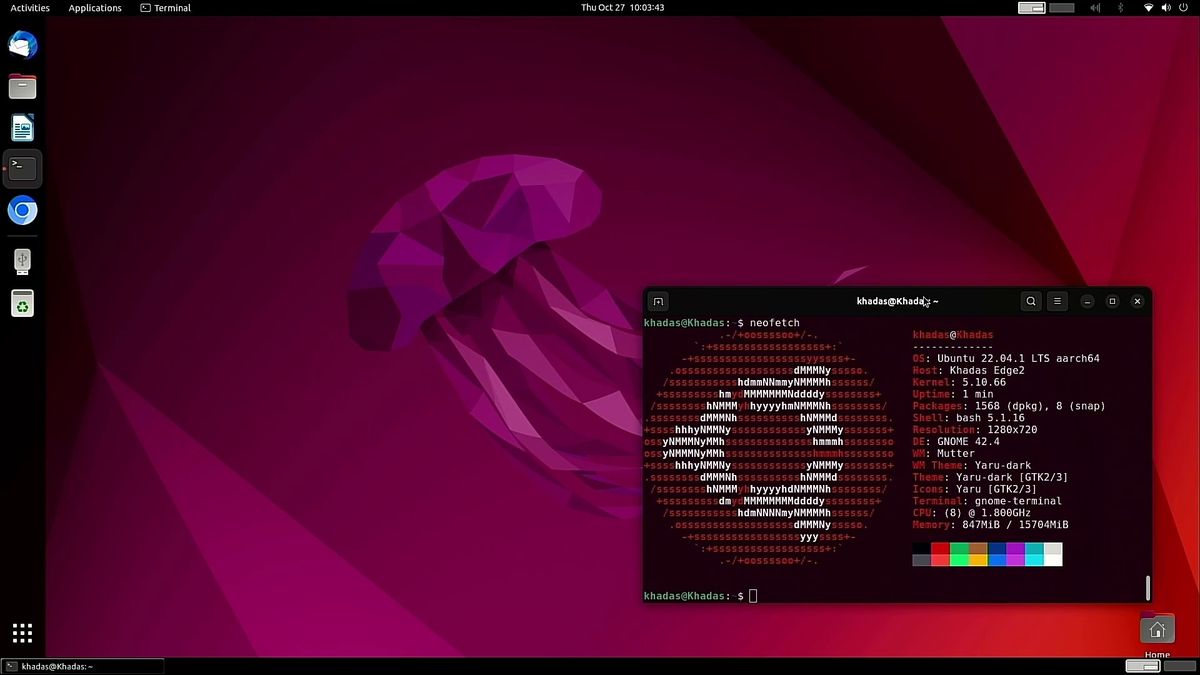Open the terminal search button

1031,301
